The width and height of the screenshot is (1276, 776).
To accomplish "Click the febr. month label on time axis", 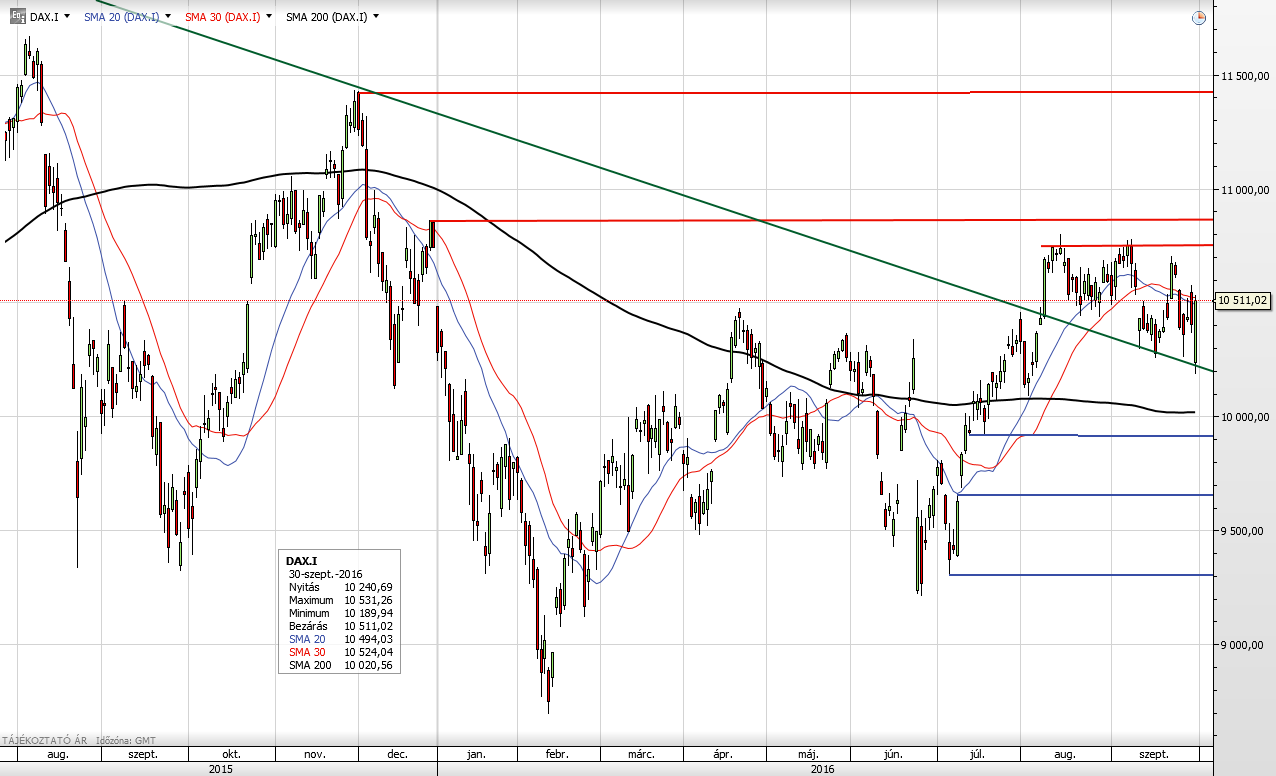I will [x=558, y=755].
